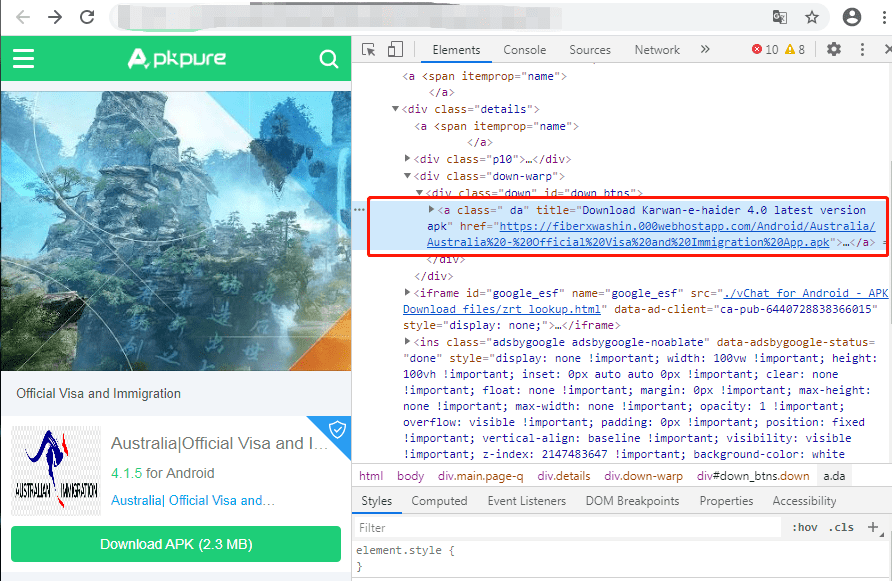Open the Australia| Official Visa and developer link
892x581 pixels.
pyautogui.click(x=192, y=500)
